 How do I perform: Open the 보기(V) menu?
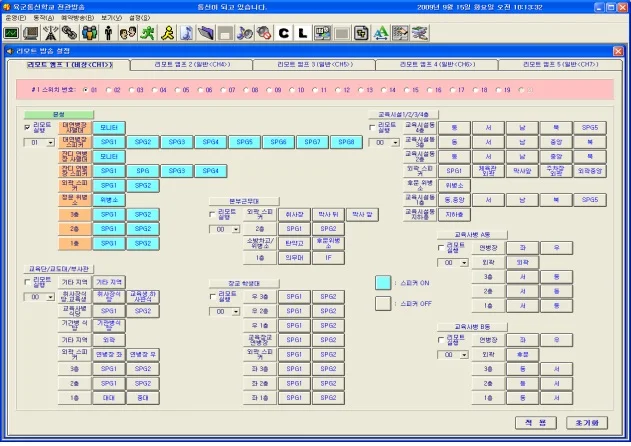point(111,18)
